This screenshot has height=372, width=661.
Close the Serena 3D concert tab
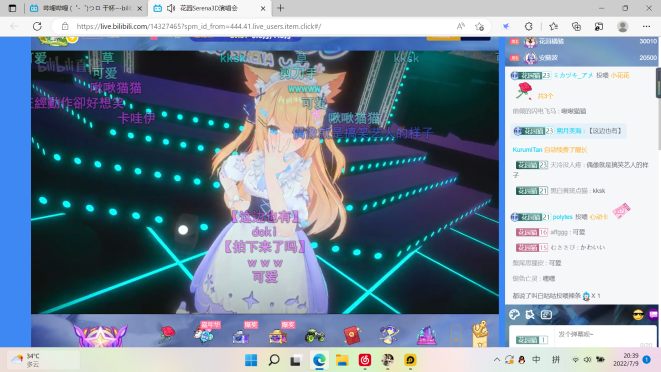tap(263, 8)
